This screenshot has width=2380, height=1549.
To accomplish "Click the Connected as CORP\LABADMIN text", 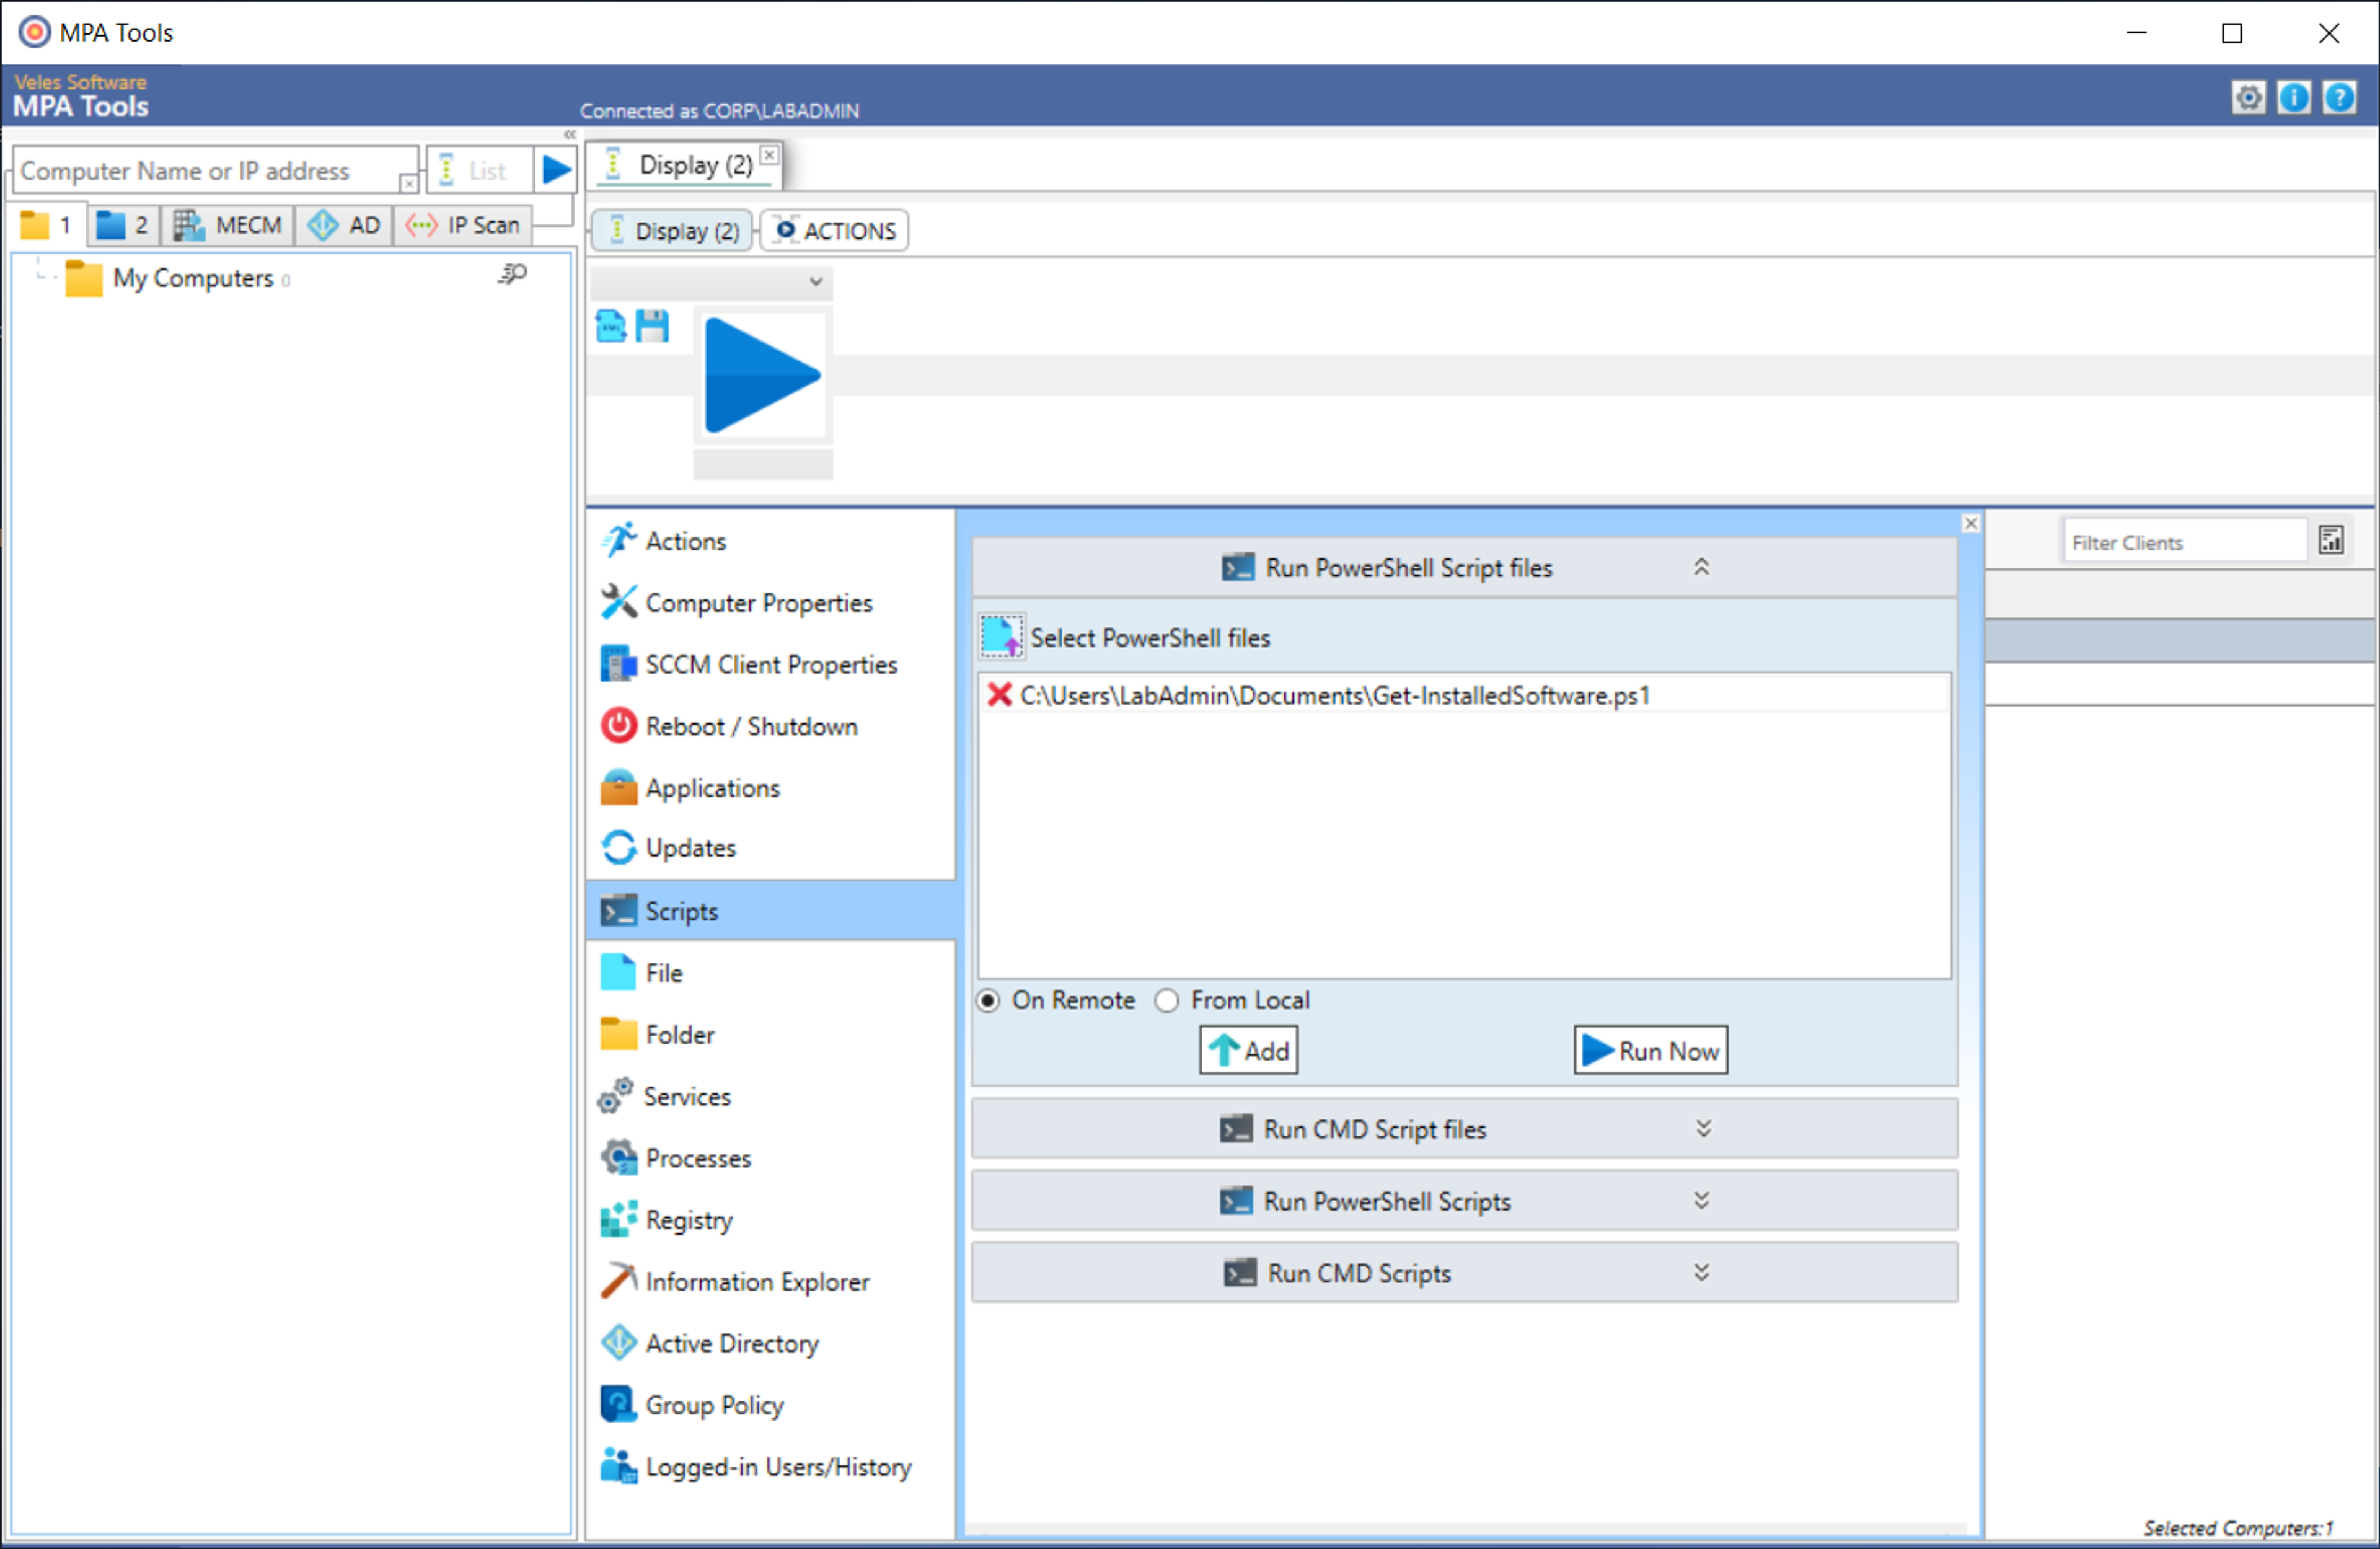I will [719, 111].
